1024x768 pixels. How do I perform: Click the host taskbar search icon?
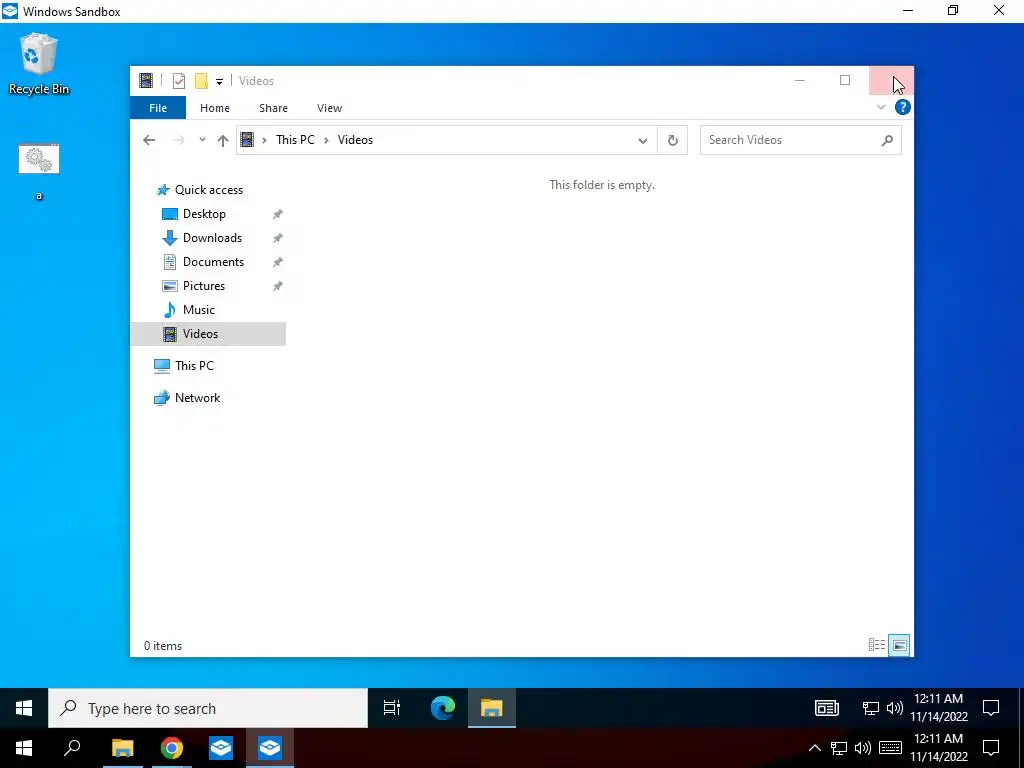coord(72,748)
